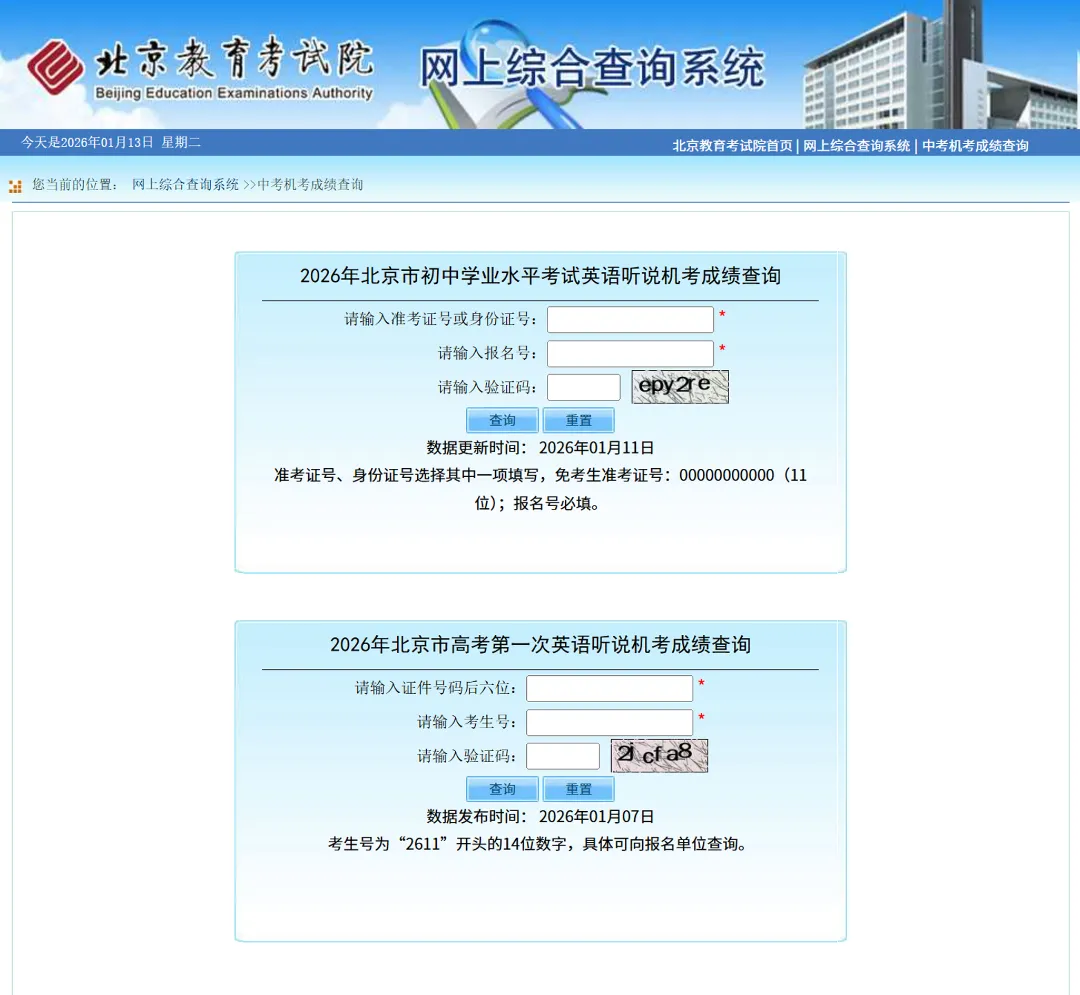Click 重置 button in 初中学业水平考试 form
Viewport: 1080px width, 995px height.
pyautogui.click(x=579, y=420)
